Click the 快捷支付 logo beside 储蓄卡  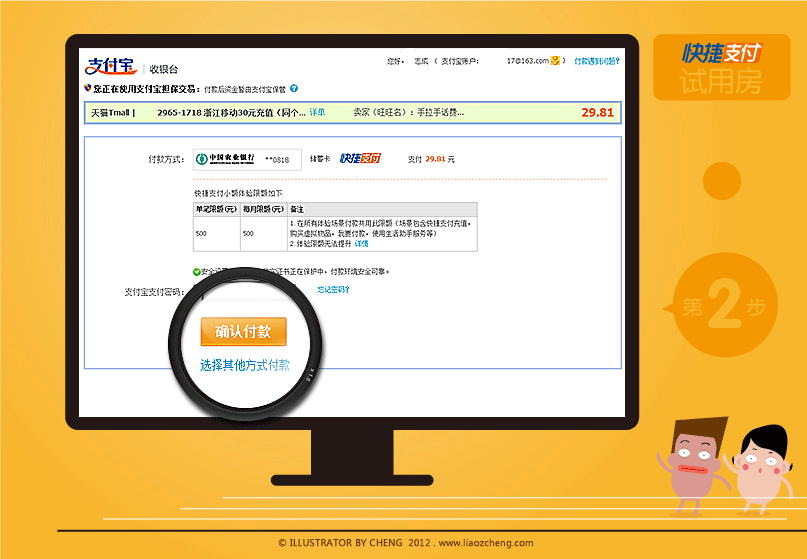(x=360, y=158)
